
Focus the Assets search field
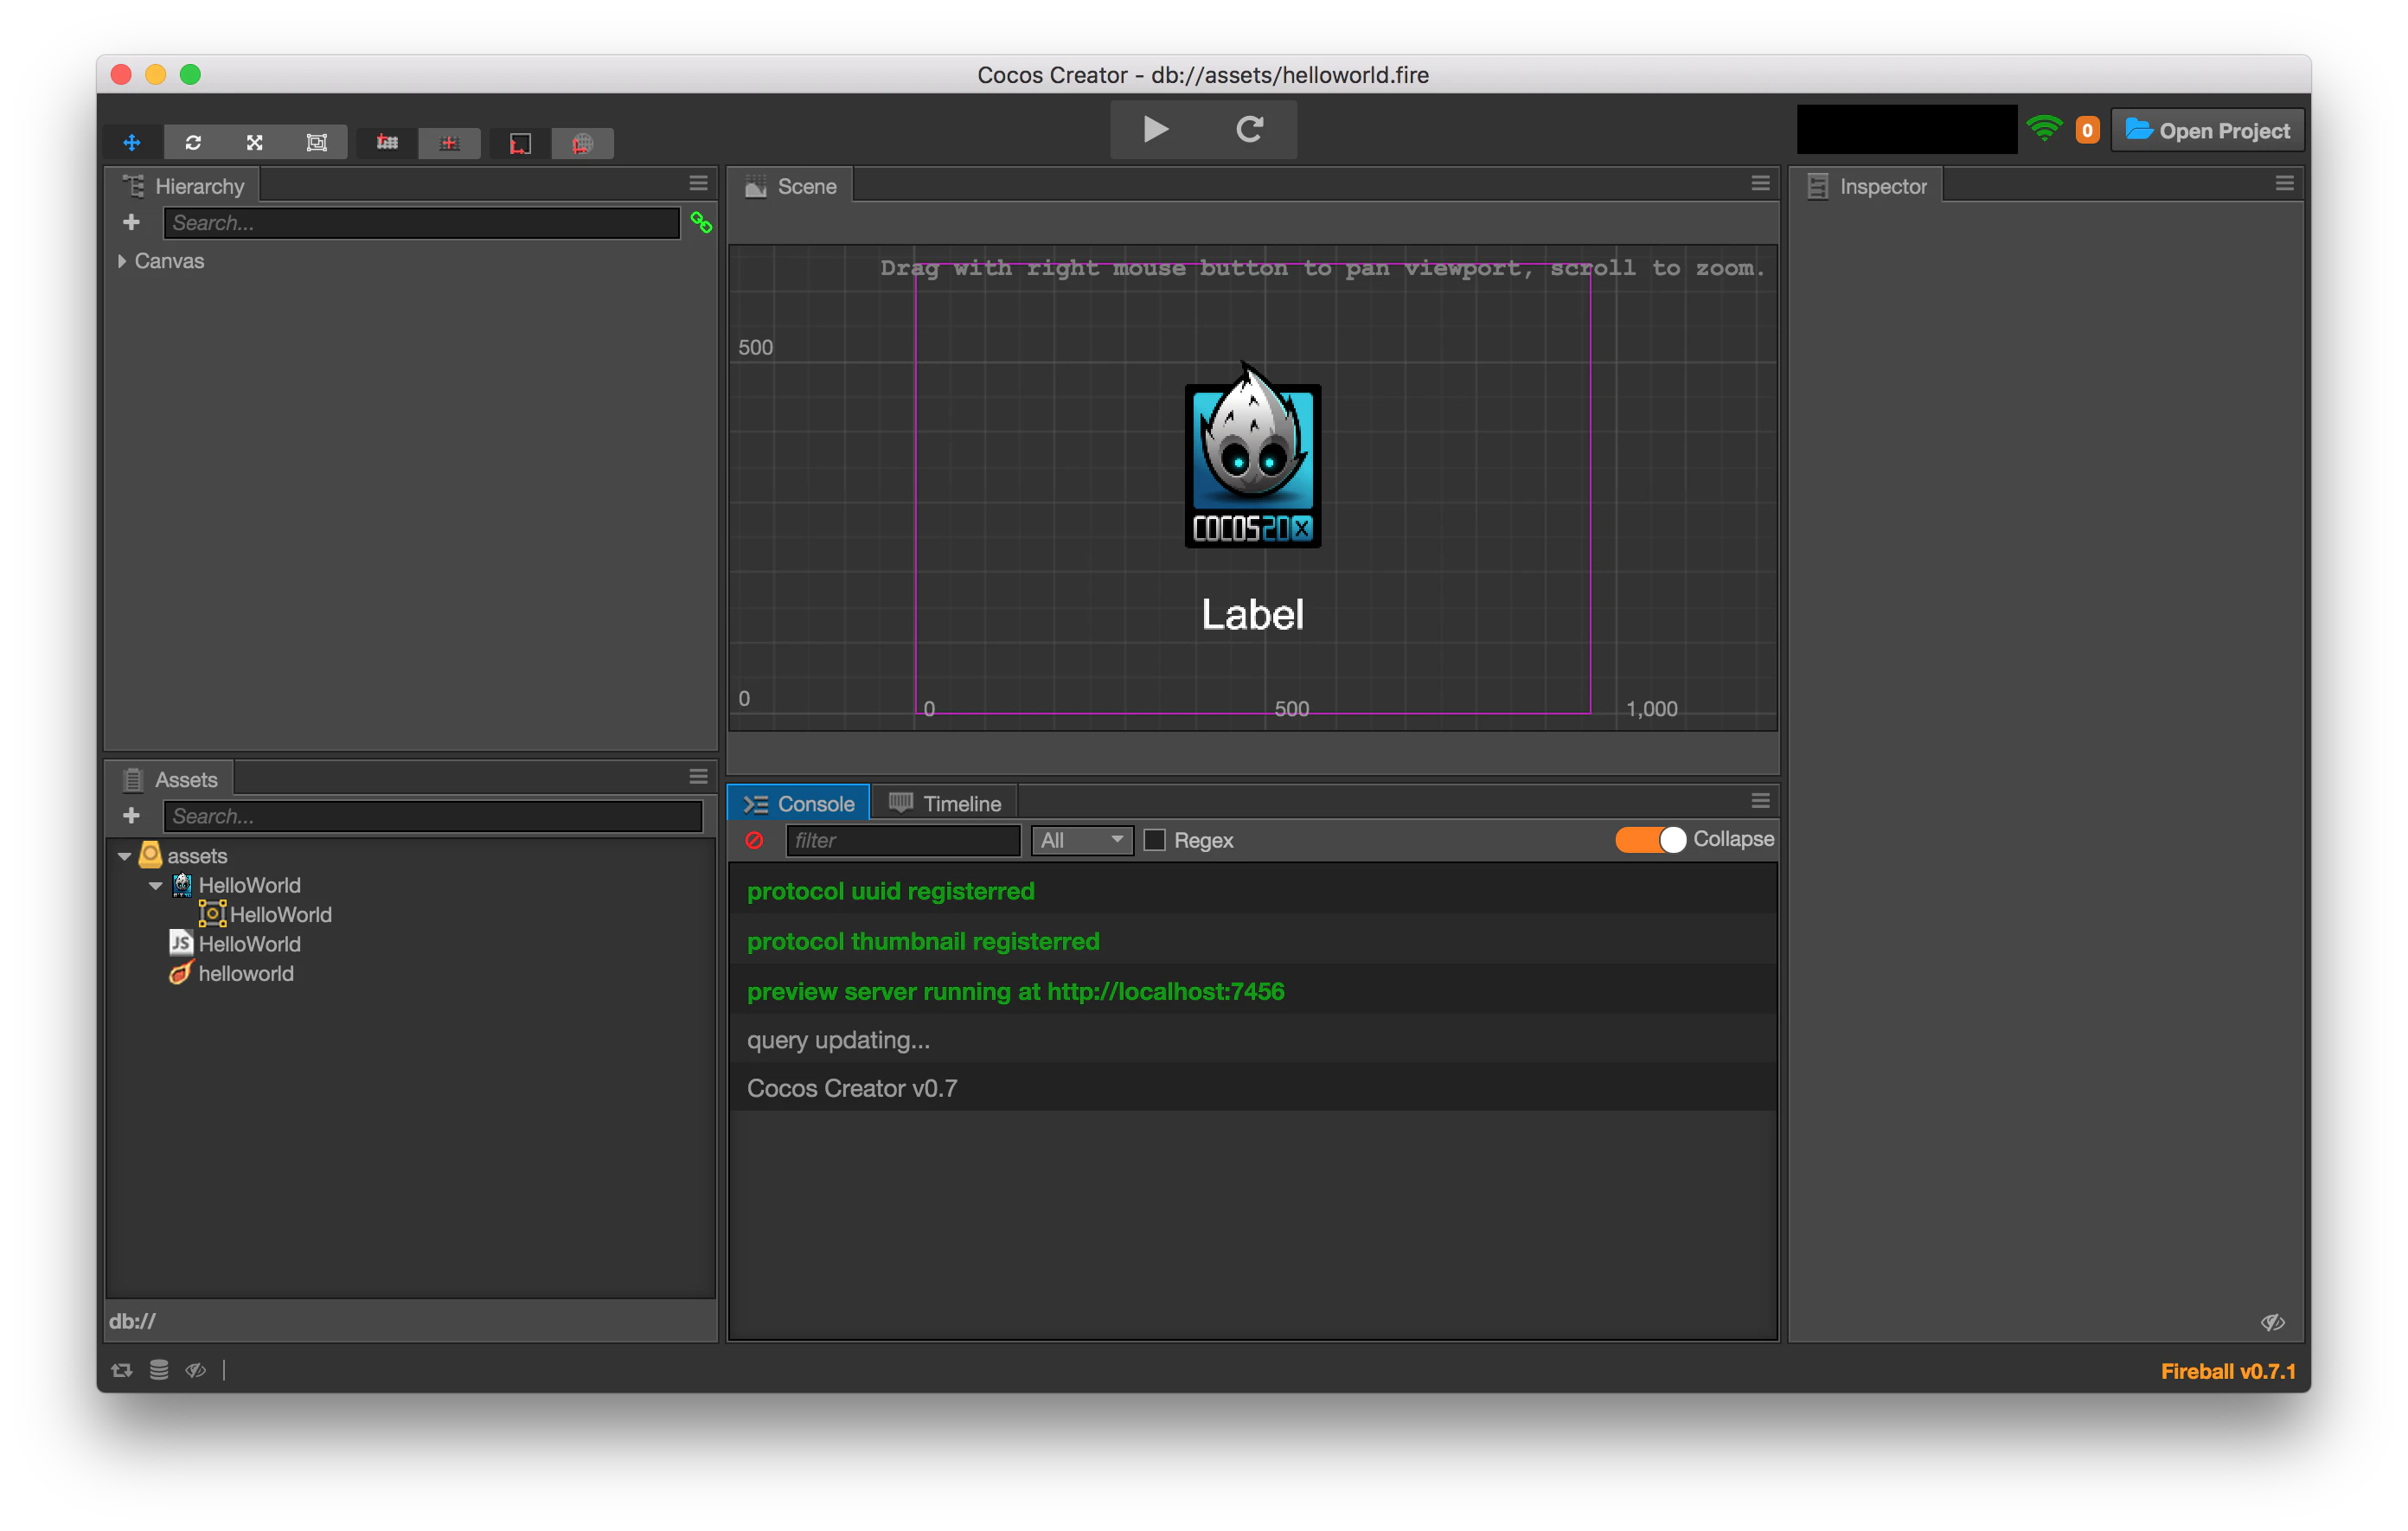pyautogui.click(x=433, y=816)
